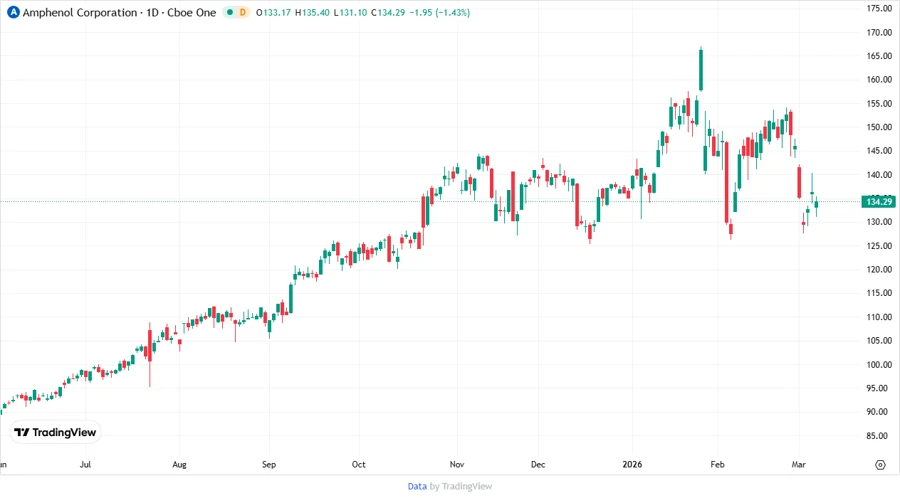Click the Jul label on time axis

[x=85, y=464]
